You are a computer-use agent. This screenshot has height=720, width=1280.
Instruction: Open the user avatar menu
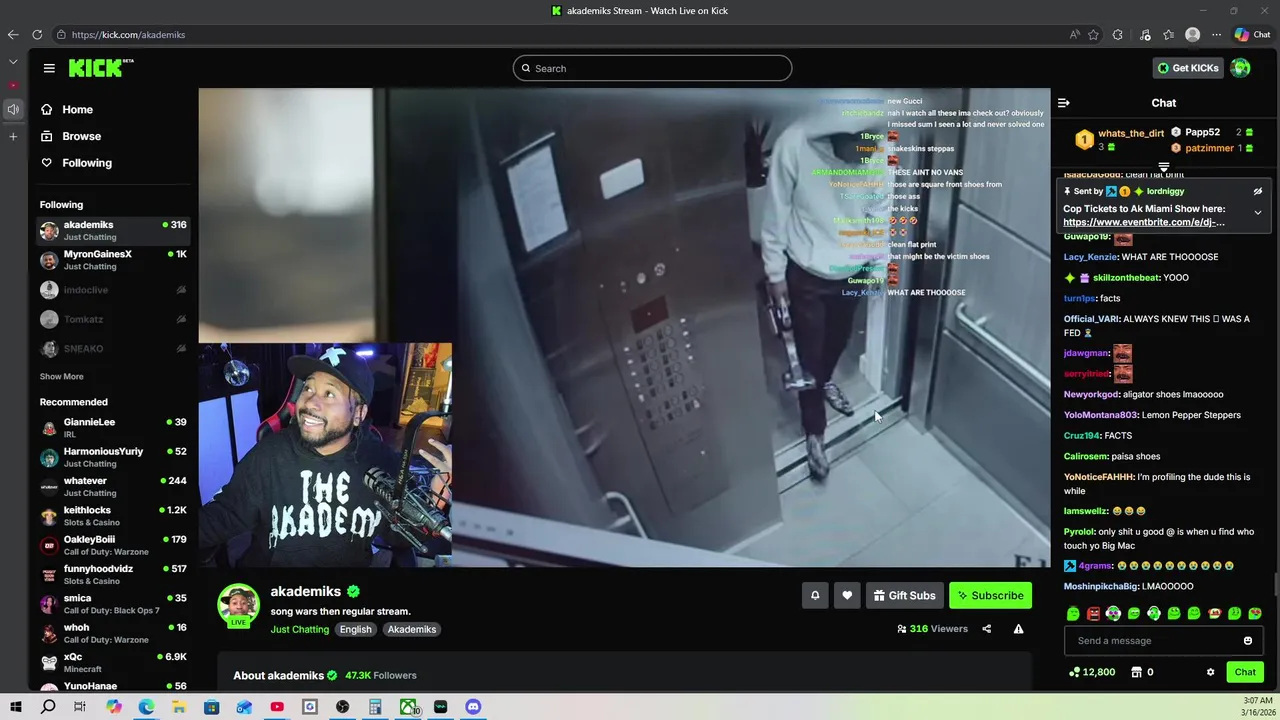tap(1240, 68)
